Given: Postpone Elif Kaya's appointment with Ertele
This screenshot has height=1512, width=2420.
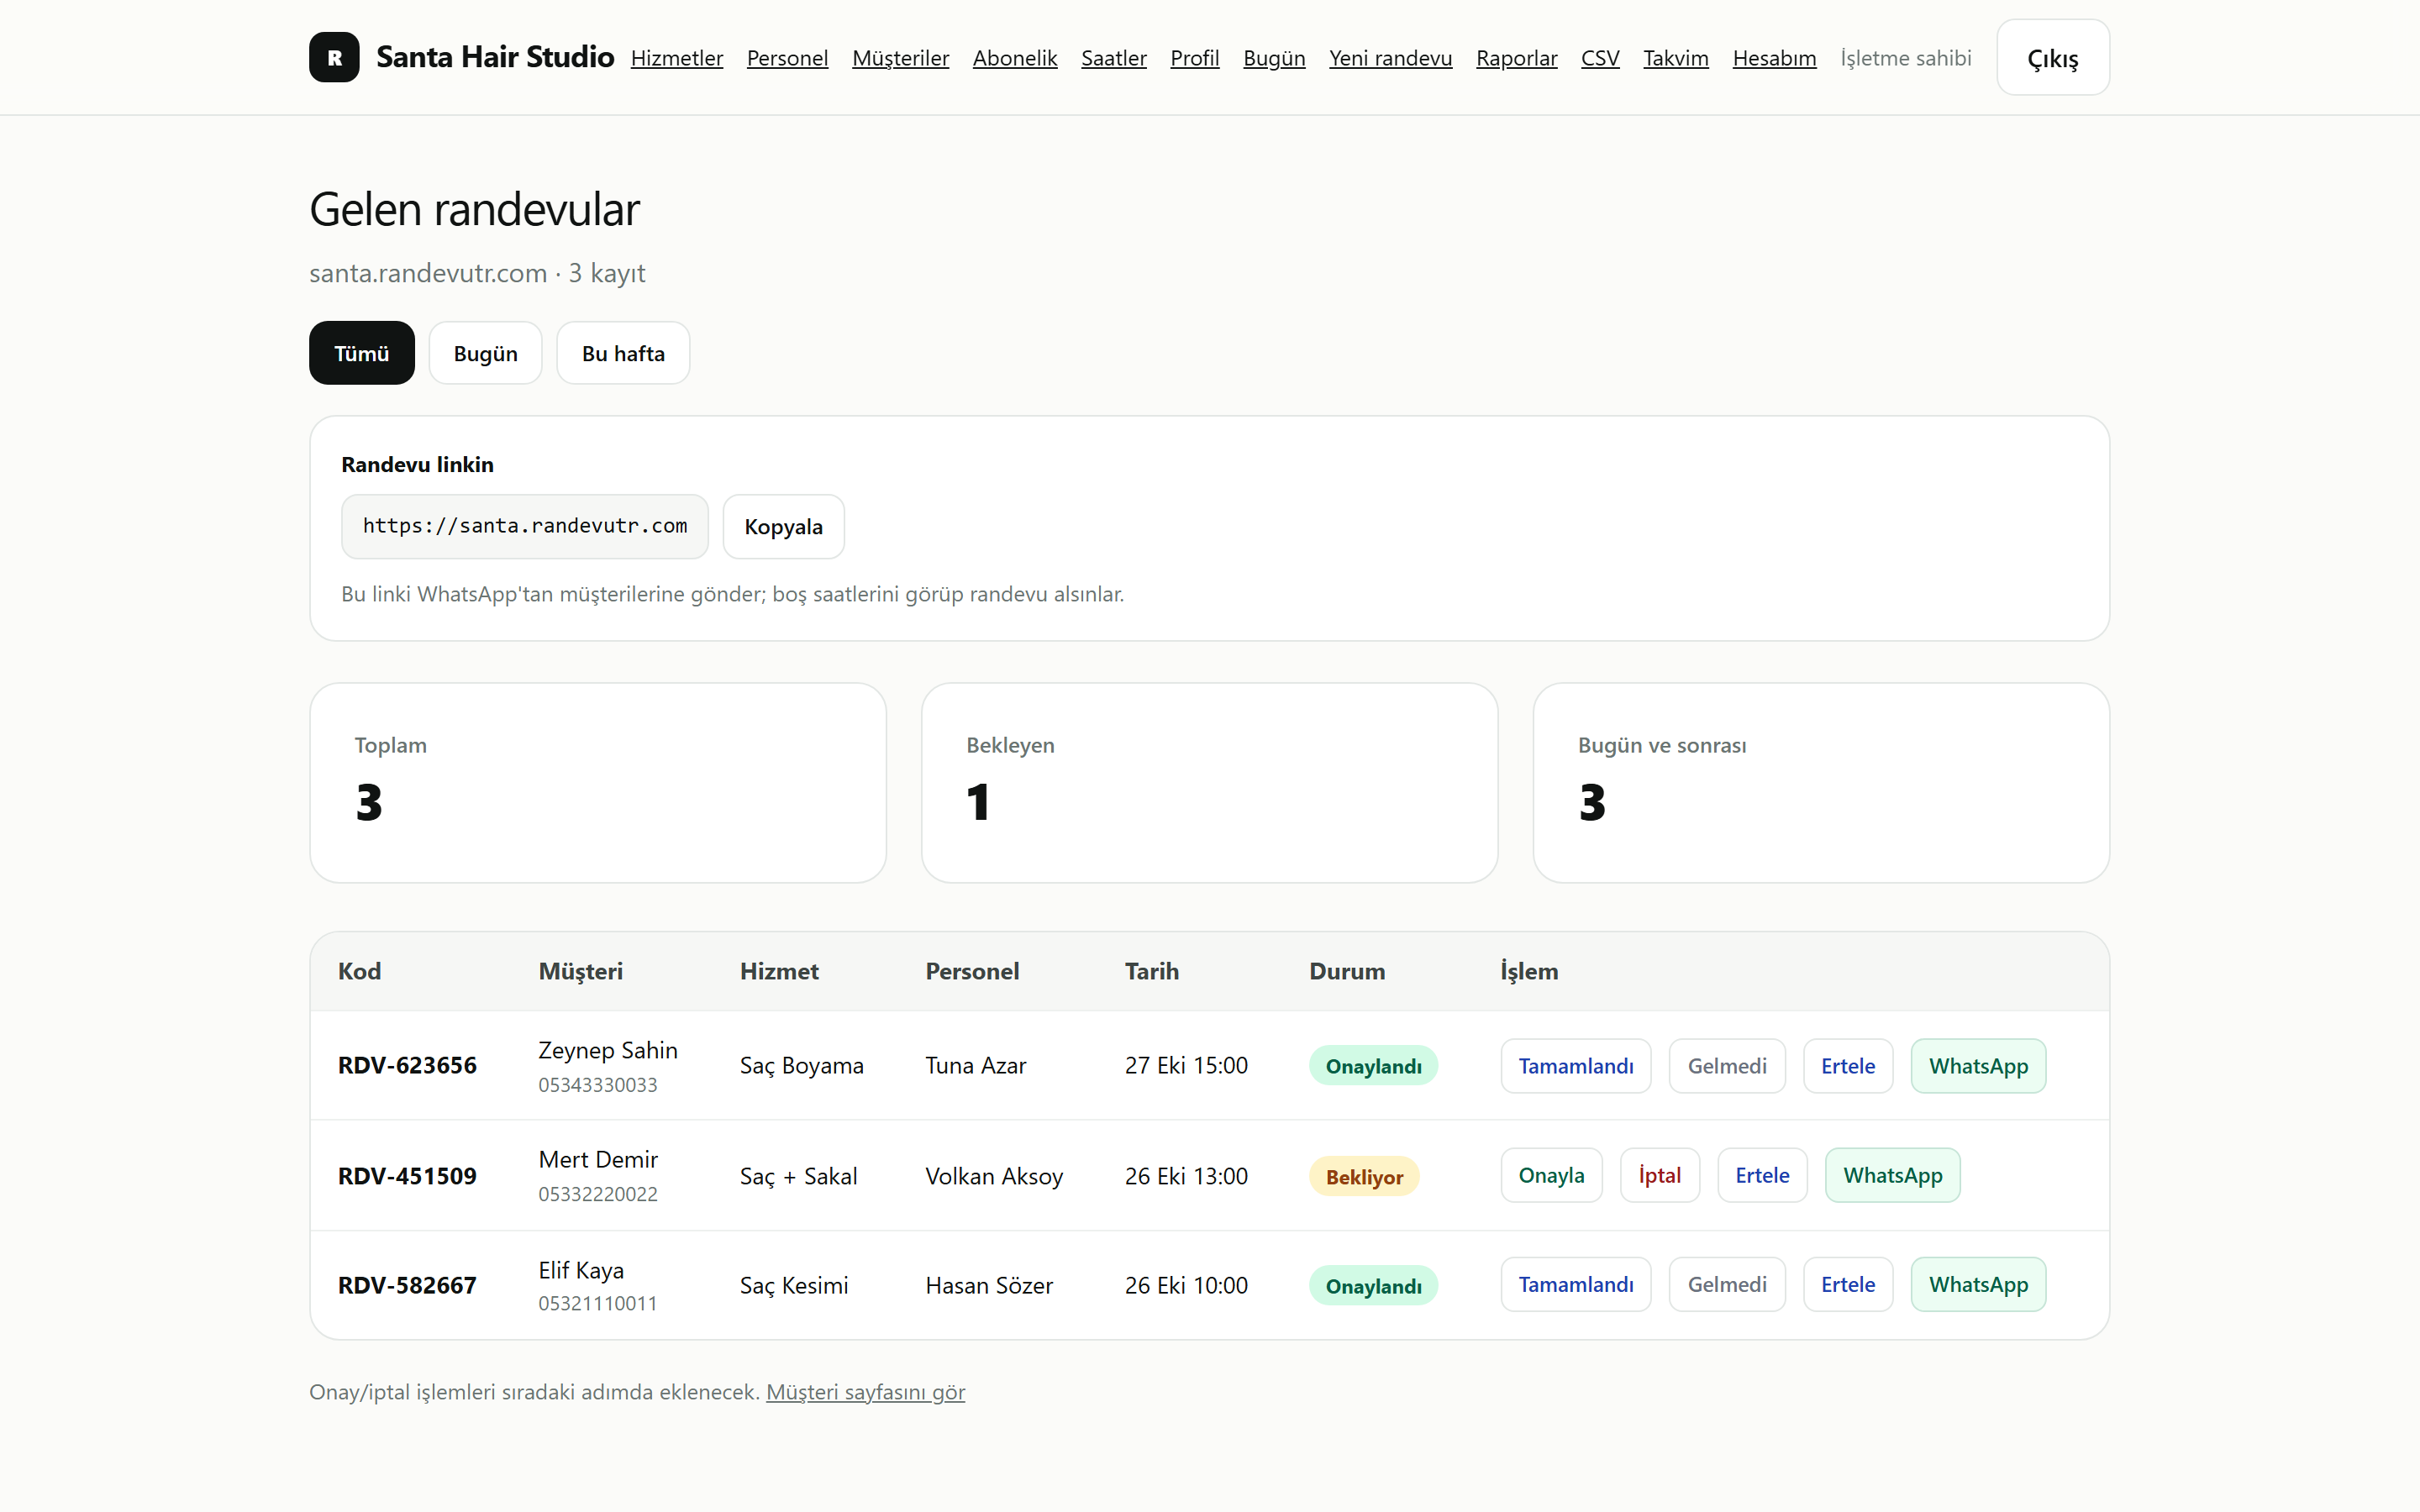Looking at the screenshot, I should [1847, 1284].
